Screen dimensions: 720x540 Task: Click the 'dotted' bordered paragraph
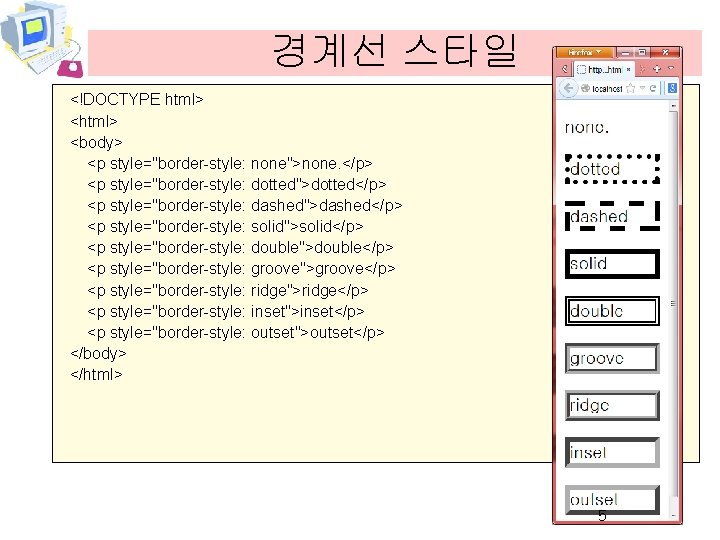coord(612,169)
